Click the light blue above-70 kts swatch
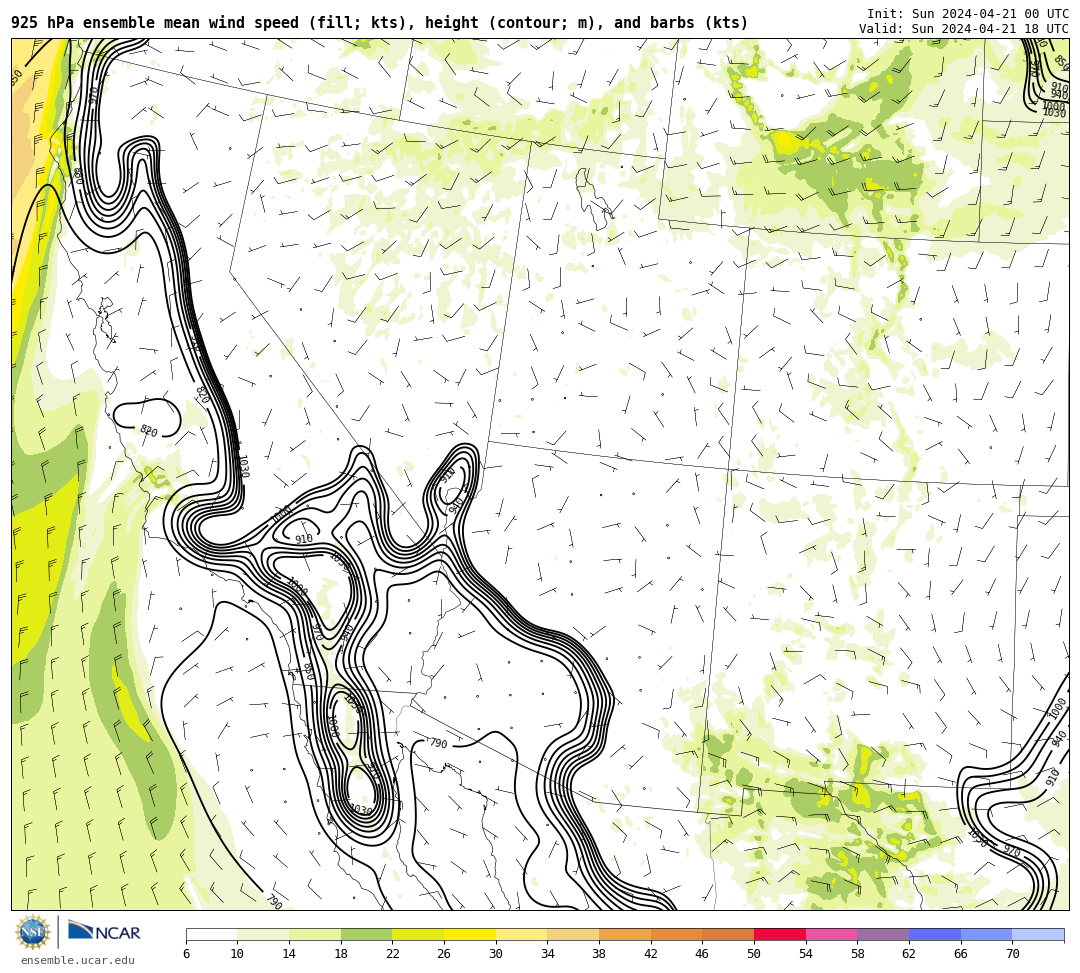Screen dimensions: 1080x973 1038,934
